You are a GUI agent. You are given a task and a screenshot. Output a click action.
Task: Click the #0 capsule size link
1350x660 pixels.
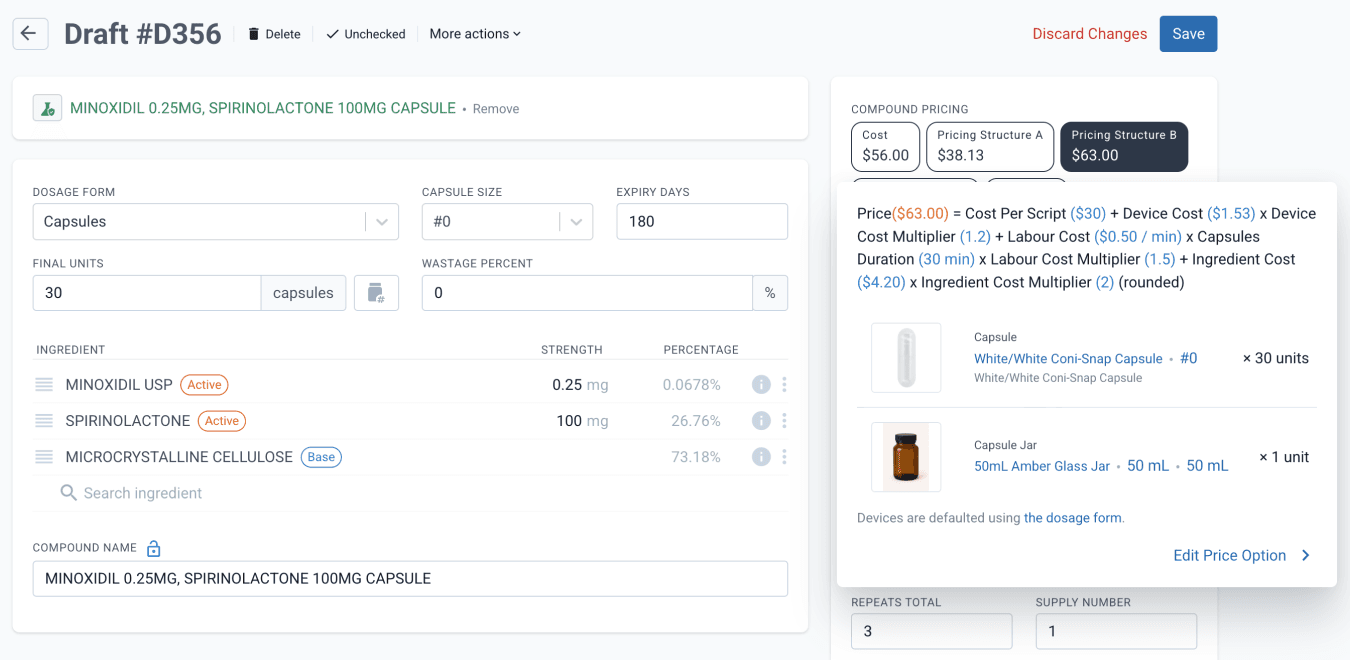point(1188,359)
